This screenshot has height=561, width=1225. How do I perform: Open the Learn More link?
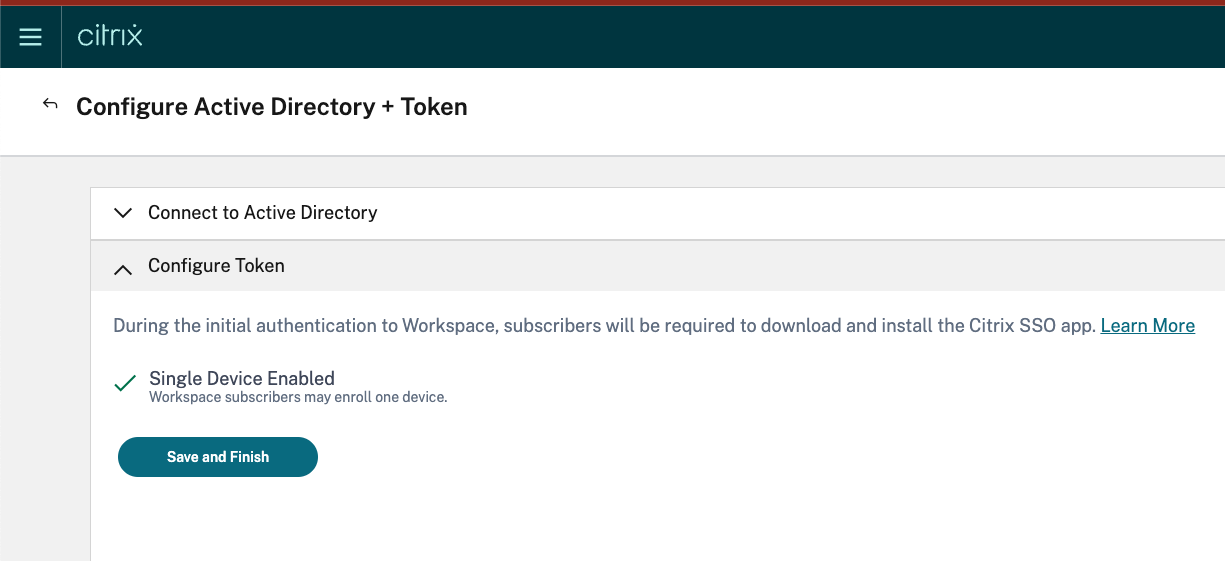[1147, 326]
